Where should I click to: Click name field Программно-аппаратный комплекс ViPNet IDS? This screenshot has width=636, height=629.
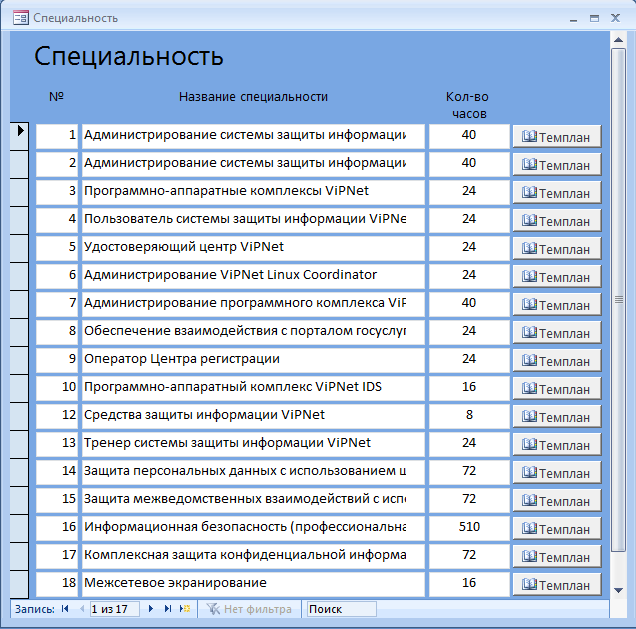coord(253,388)
